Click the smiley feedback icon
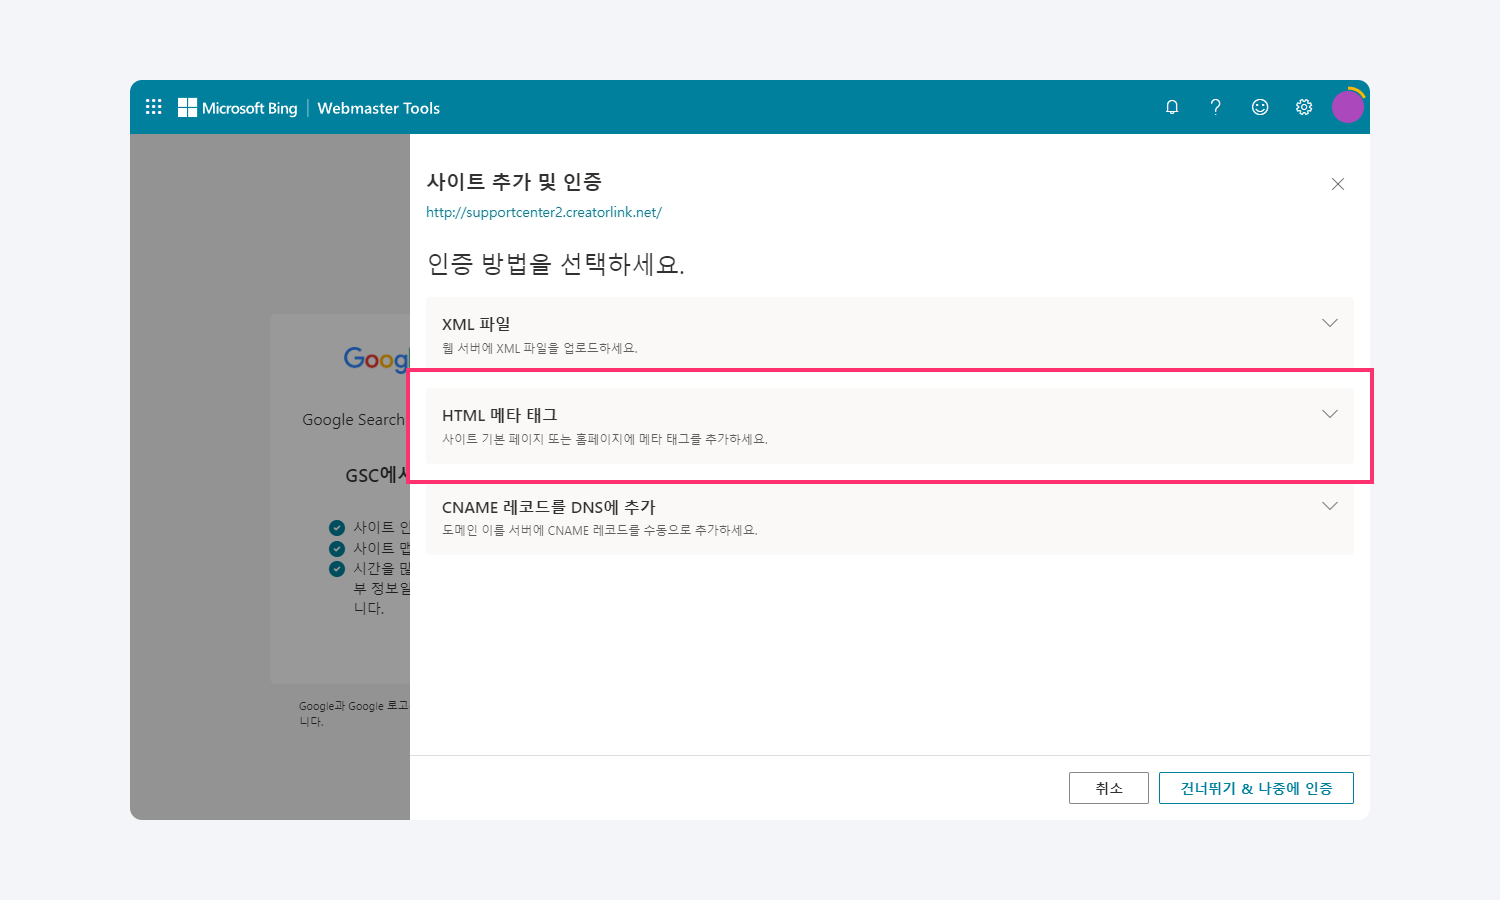The image size is (1500, 900). (x=1260, y=107)
